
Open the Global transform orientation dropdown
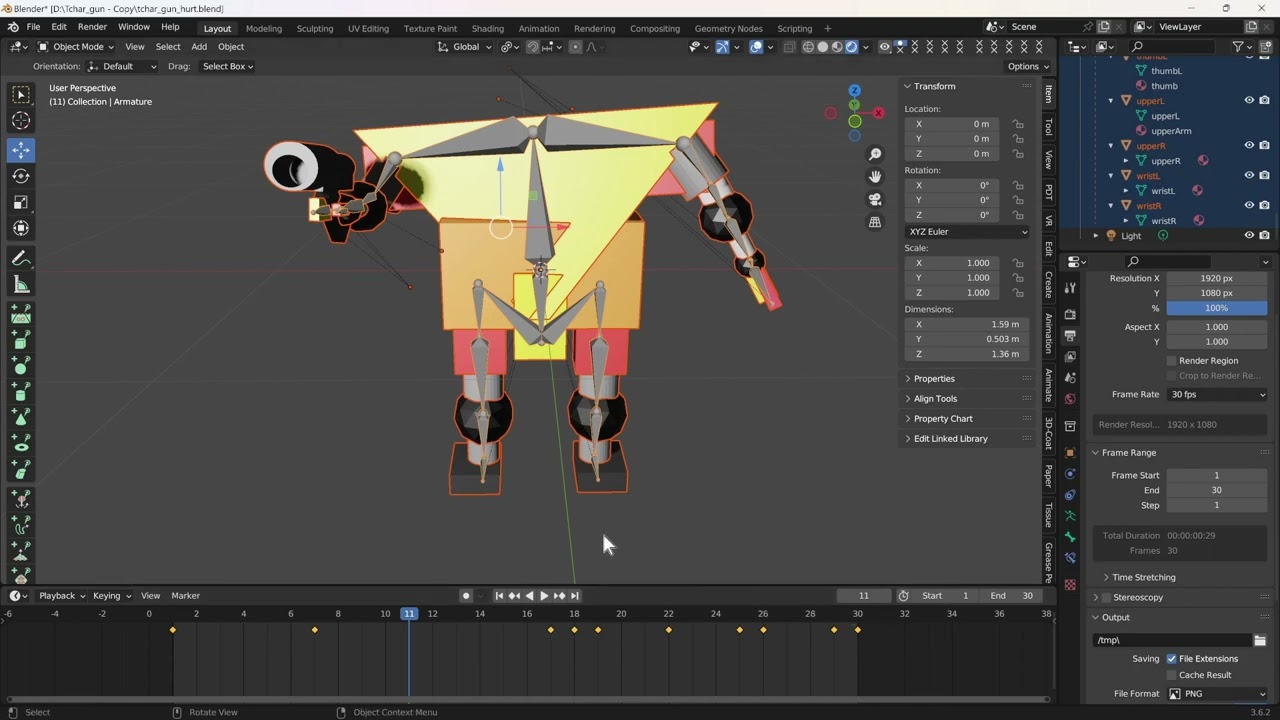tap(465, 46)
